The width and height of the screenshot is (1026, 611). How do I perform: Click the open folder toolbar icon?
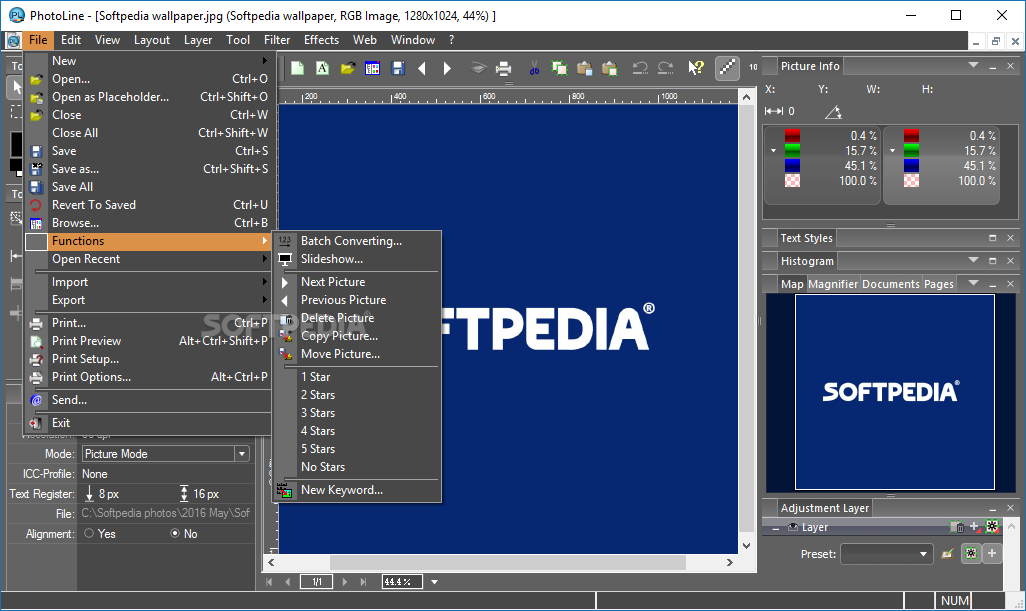[x=347, y=68]
